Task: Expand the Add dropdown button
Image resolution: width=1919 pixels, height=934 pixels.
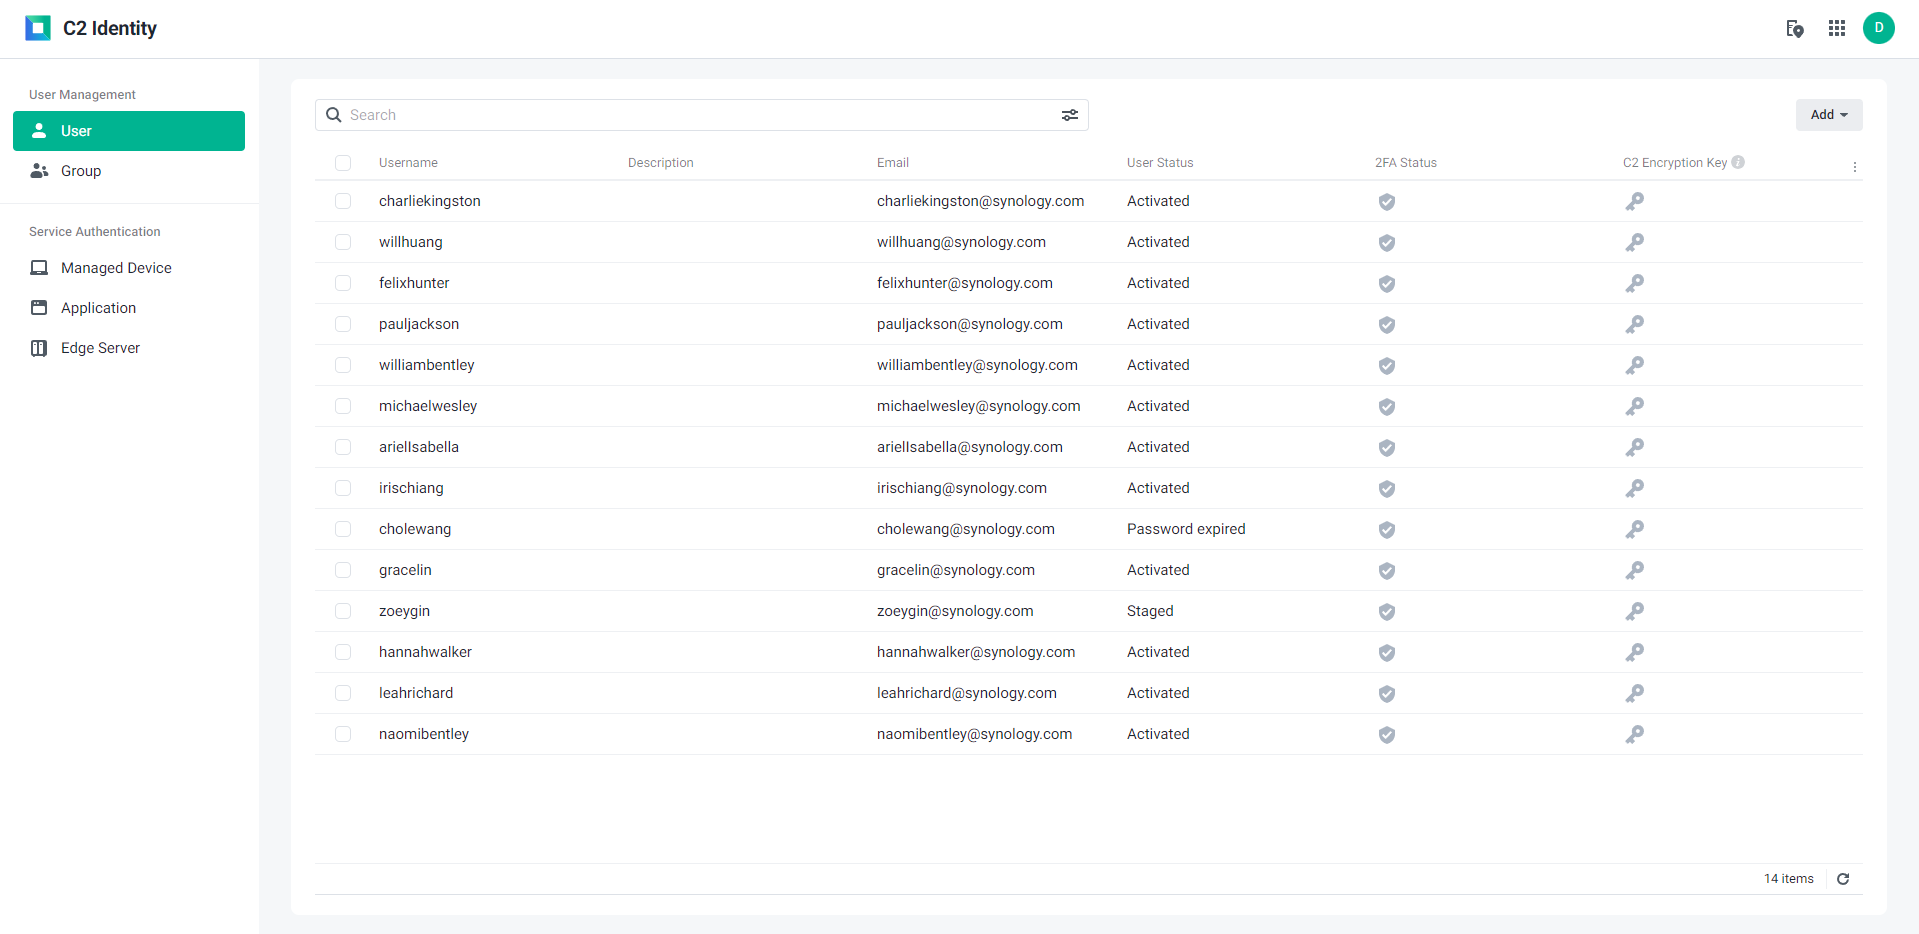Action: click(1829, 115)
